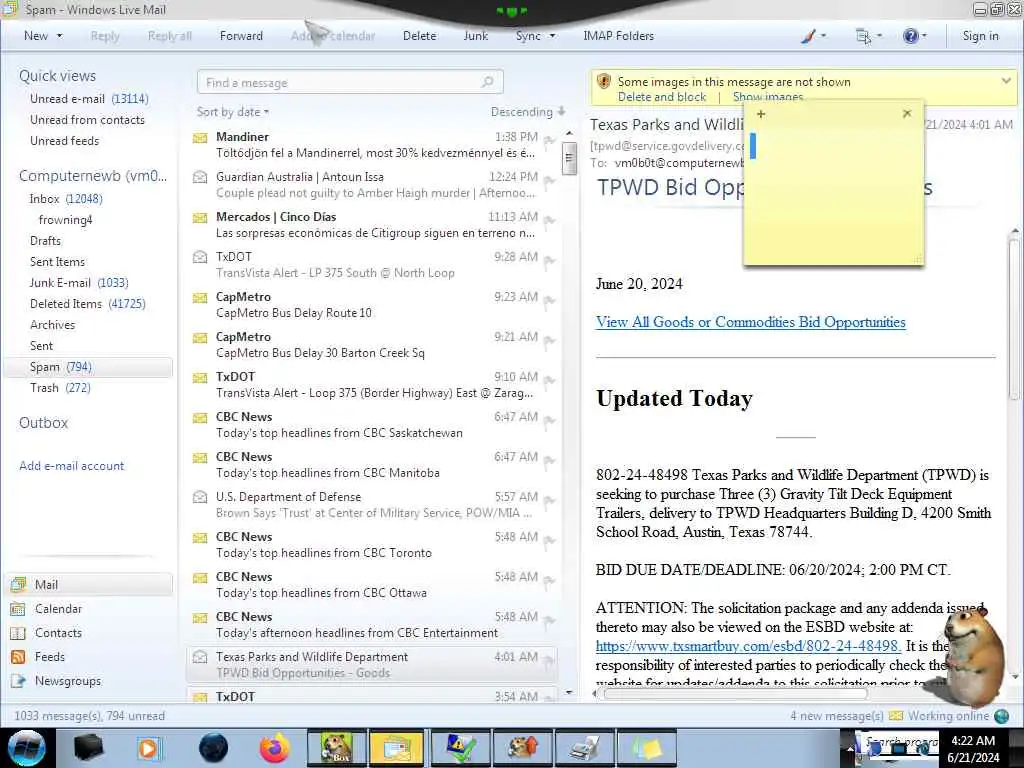Image resolution: width=1024 pixels, height=768 pixels.
Task: Open the Inbox folder
Action: tap(65, 199)
